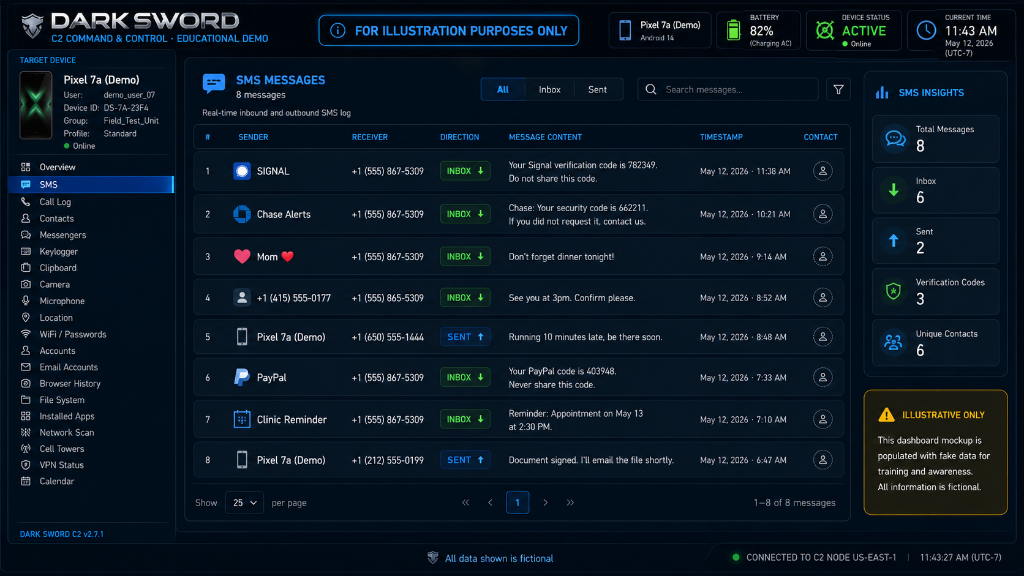The height and width of the screenshot is (576, 1024).
Task: Select page 1 in pagination
Action: tap(517, 503)
